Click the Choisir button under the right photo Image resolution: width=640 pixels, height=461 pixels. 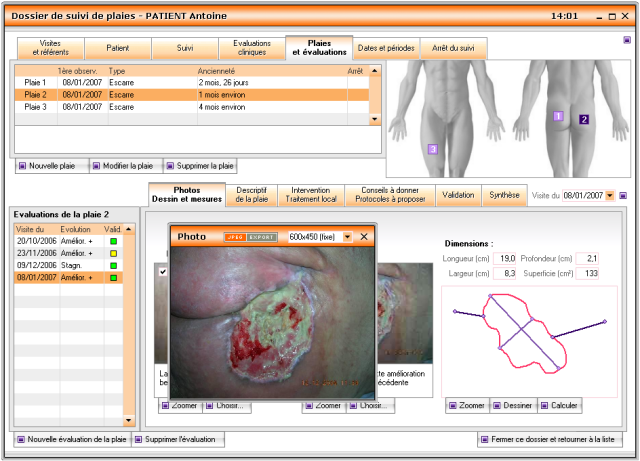coord(371,406)
